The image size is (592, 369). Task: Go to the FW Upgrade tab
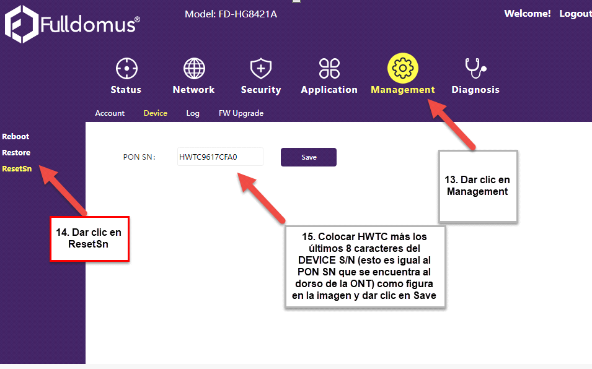pyautogui.click(x=241, y=113)
